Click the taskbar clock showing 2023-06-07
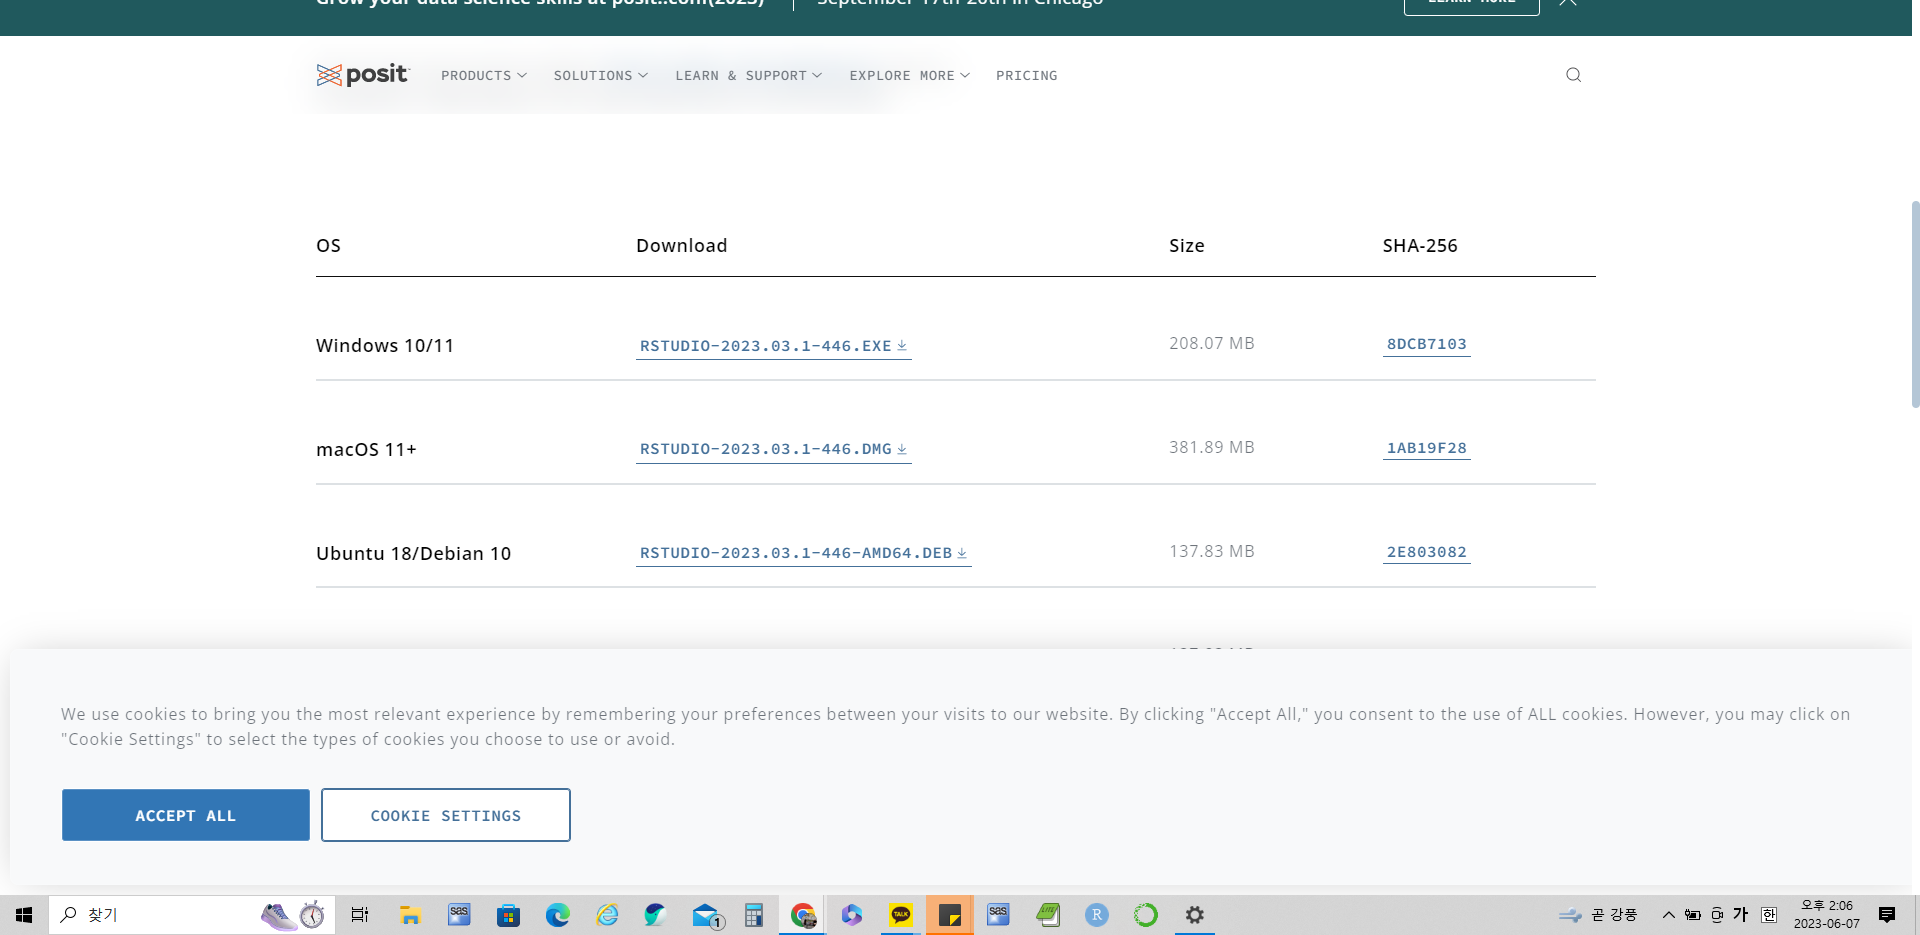The width and height of the screenshot is (1920, 935). 1827,915
